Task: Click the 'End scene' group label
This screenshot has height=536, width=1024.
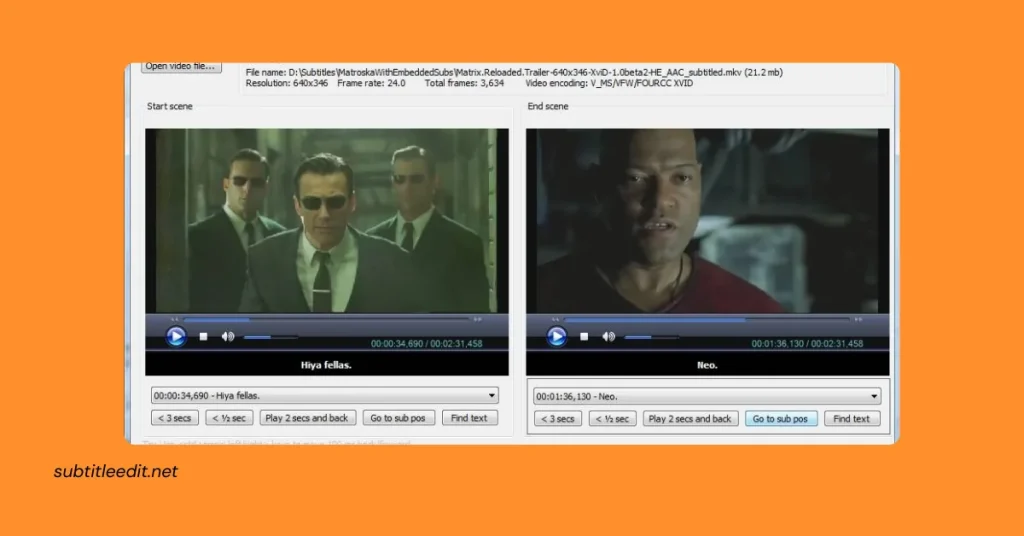Action: tap(548, 106)
